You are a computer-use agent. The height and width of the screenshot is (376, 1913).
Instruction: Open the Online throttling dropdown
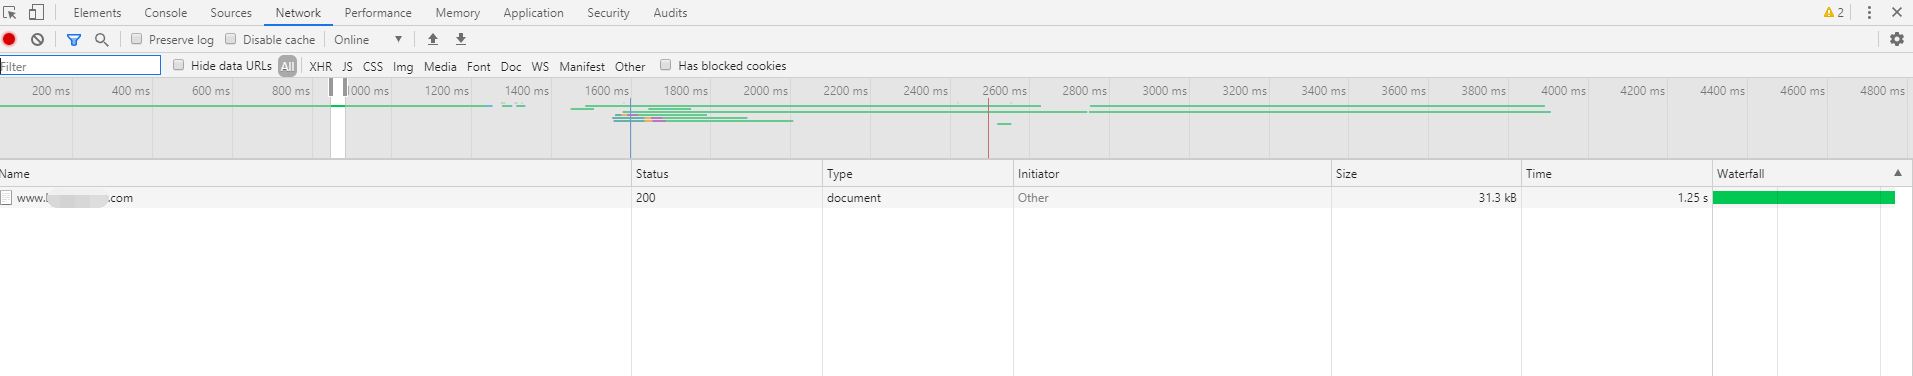pos(368,39)
